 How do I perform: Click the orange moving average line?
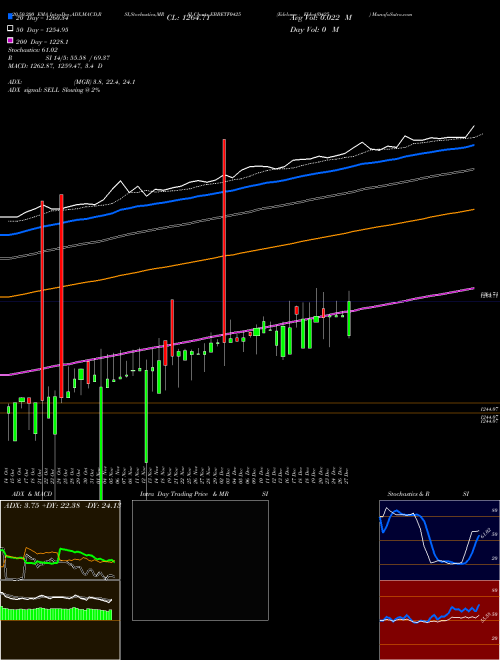(x=237, y=253)
